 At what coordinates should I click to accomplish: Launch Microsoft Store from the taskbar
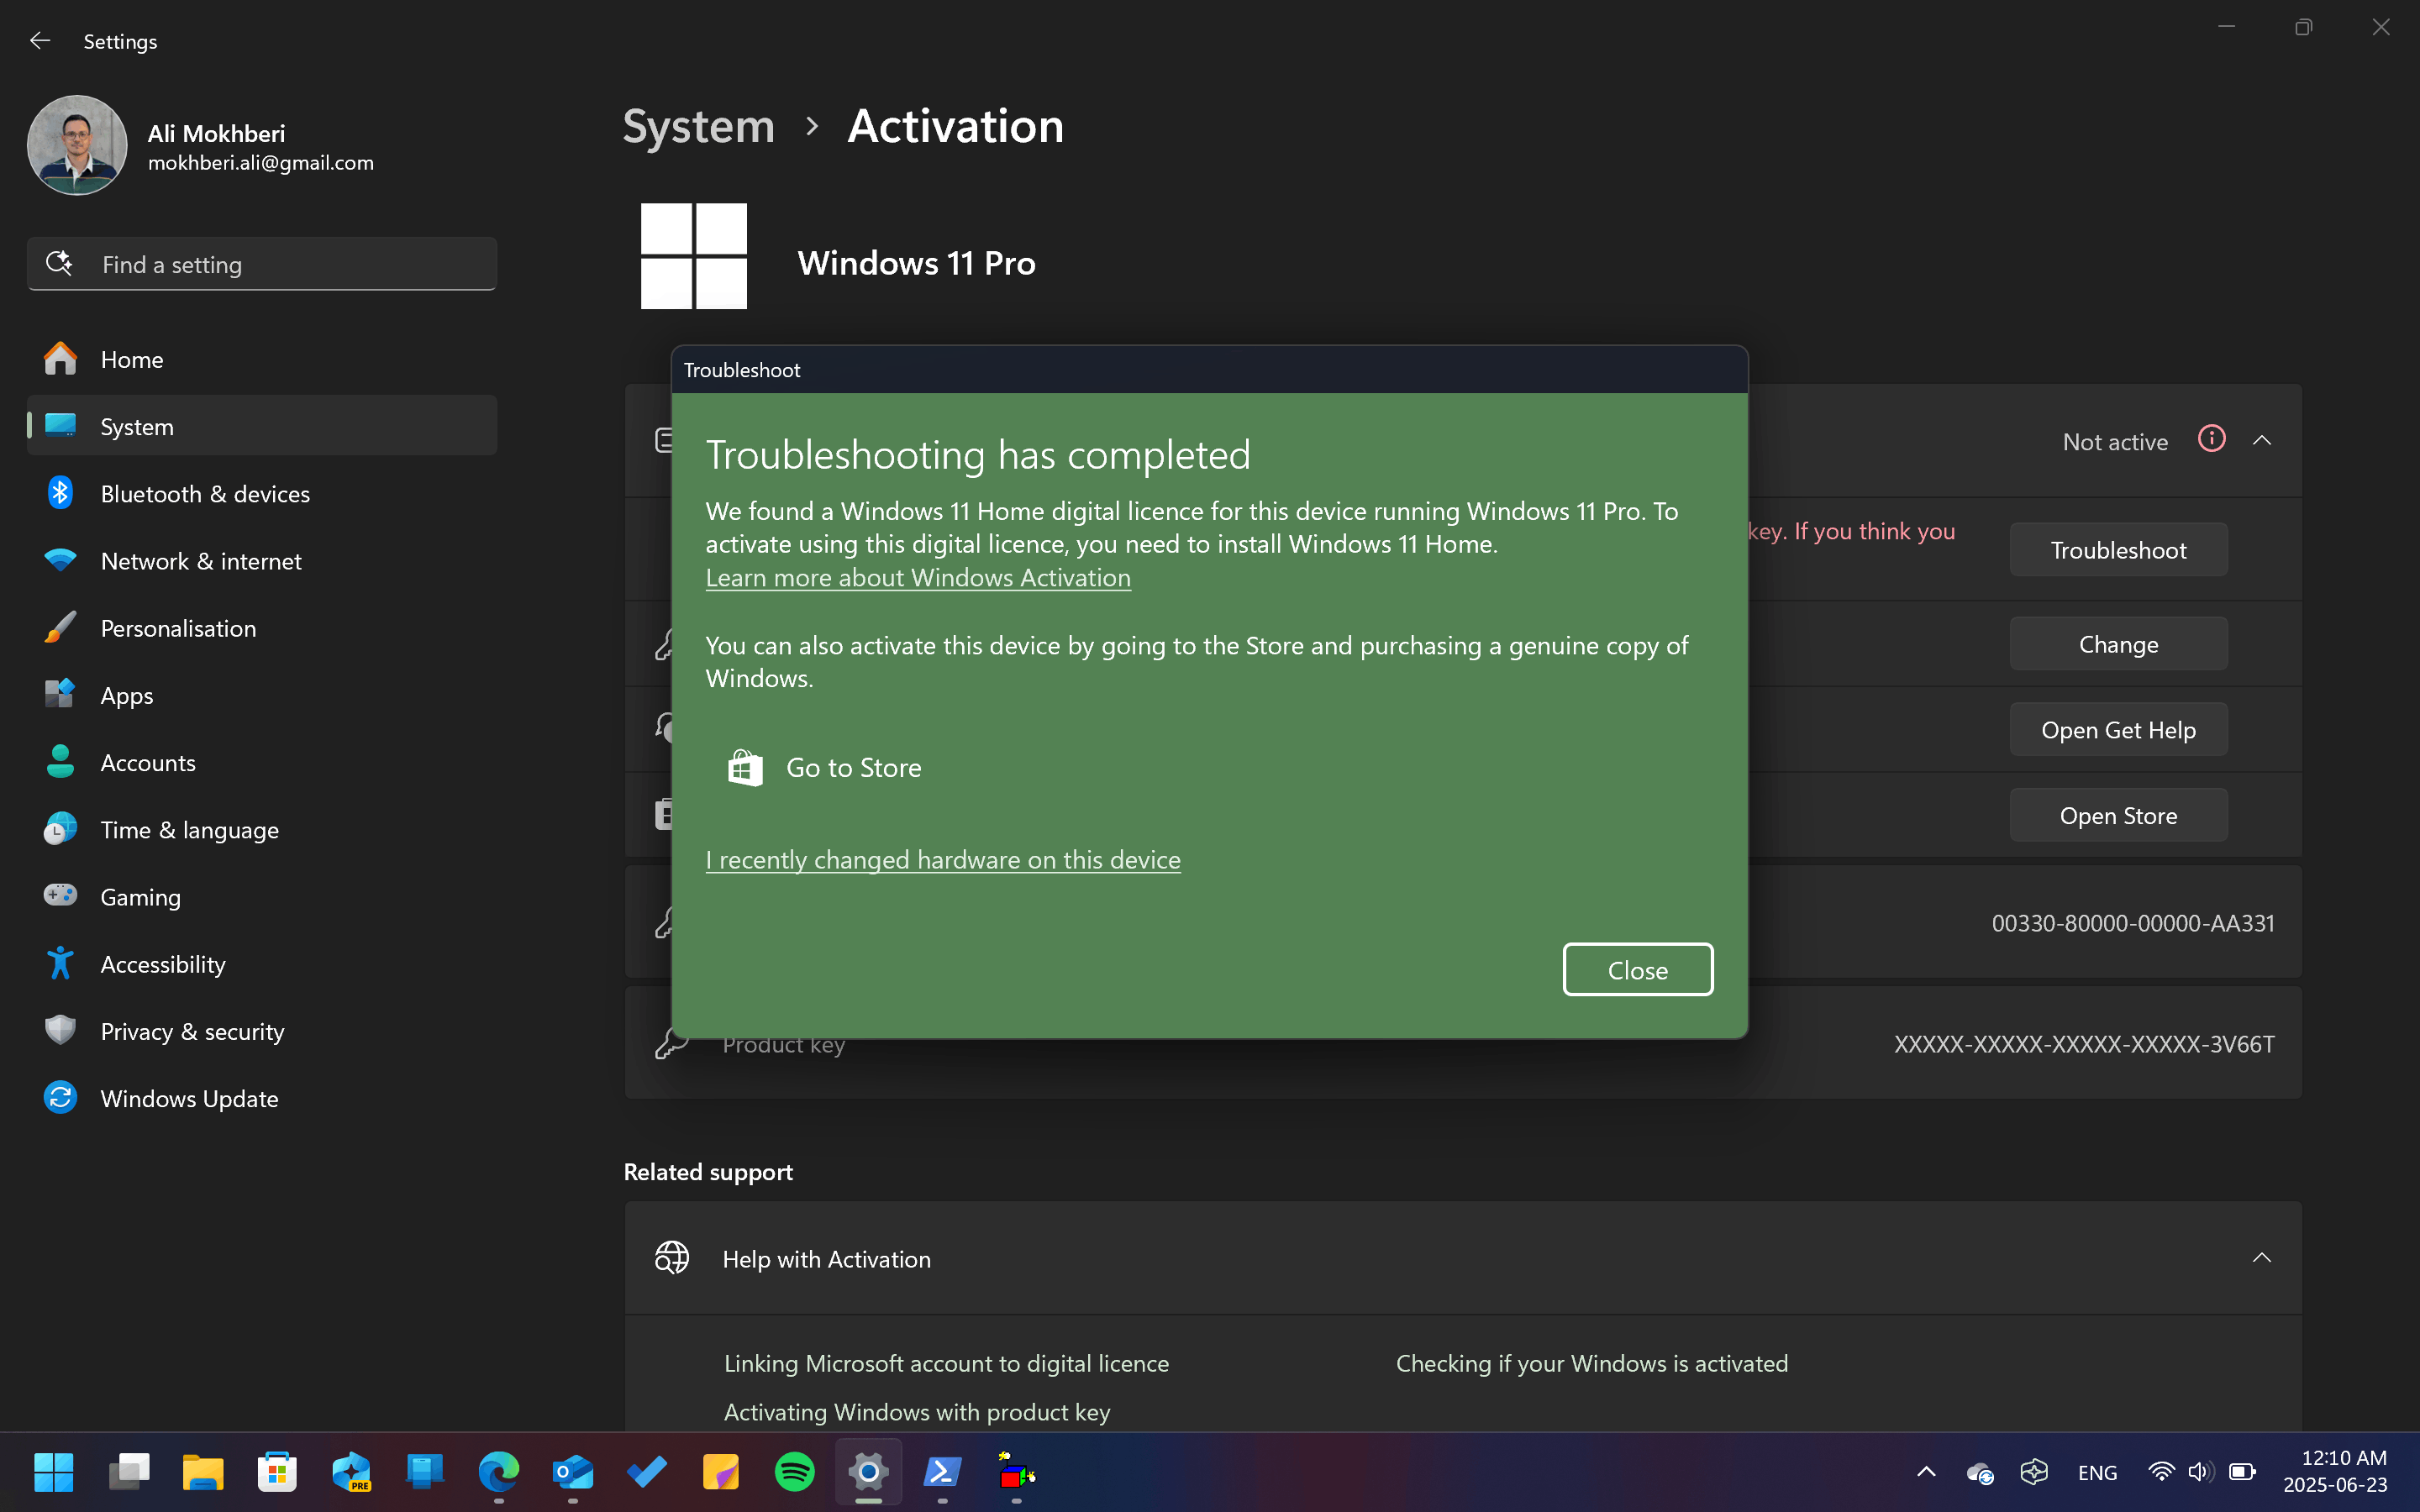(x=277, y=1472)
